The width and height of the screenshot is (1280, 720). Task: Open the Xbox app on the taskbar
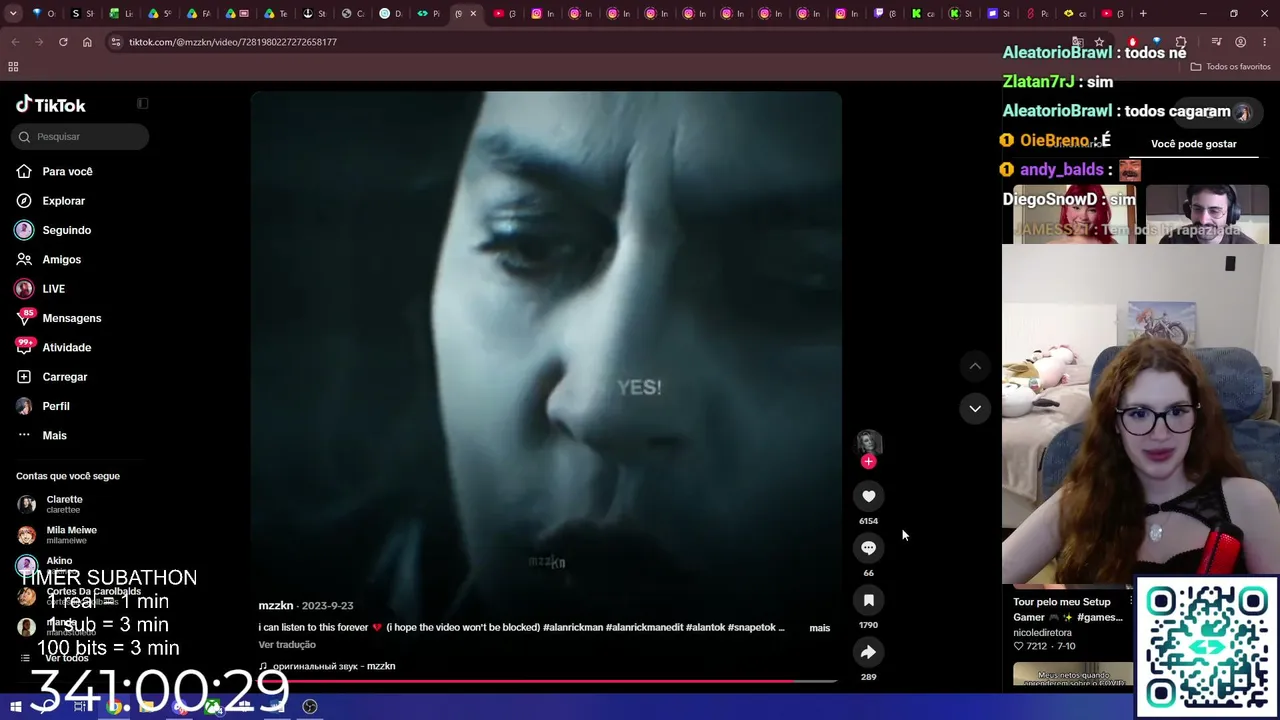pyautogui.click(x=213, y=707)
